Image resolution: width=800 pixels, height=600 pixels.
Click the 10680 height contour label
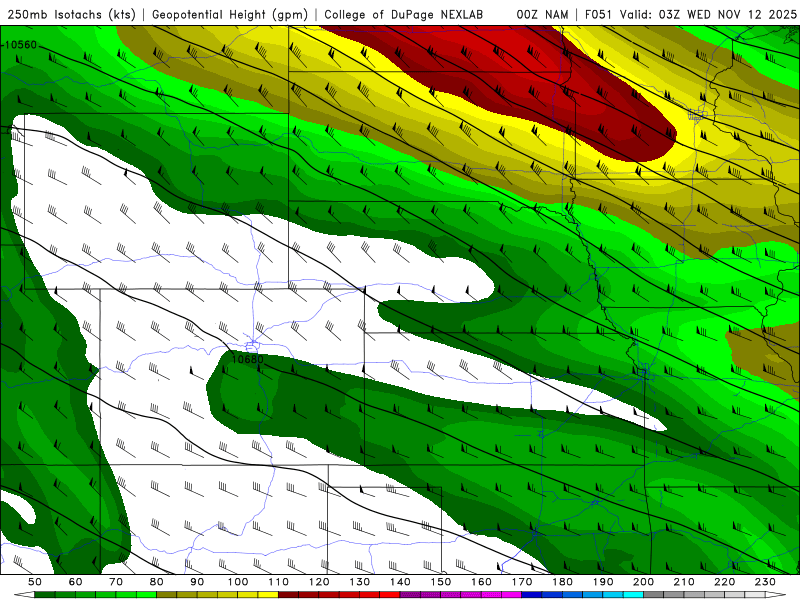[247, 359]
